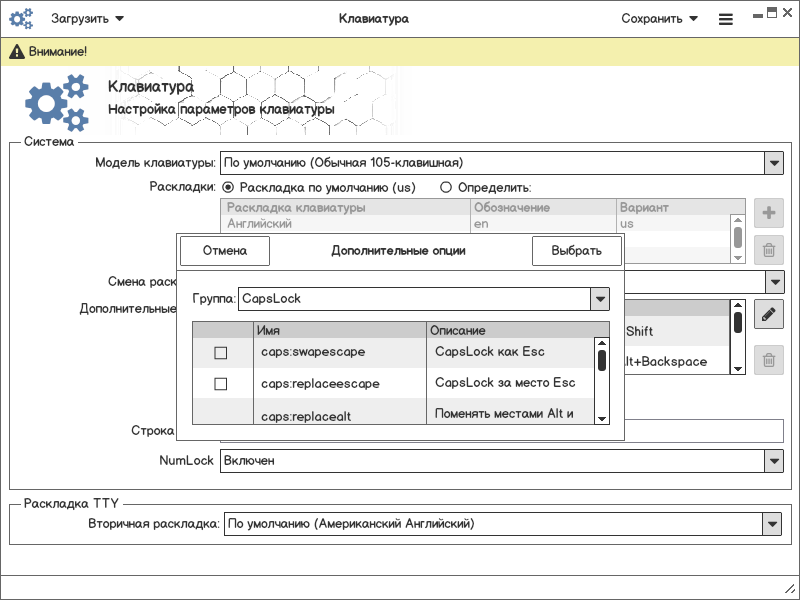Click the trash icon beside options list
Screen dimensions: 800x600
coord(768,359)
